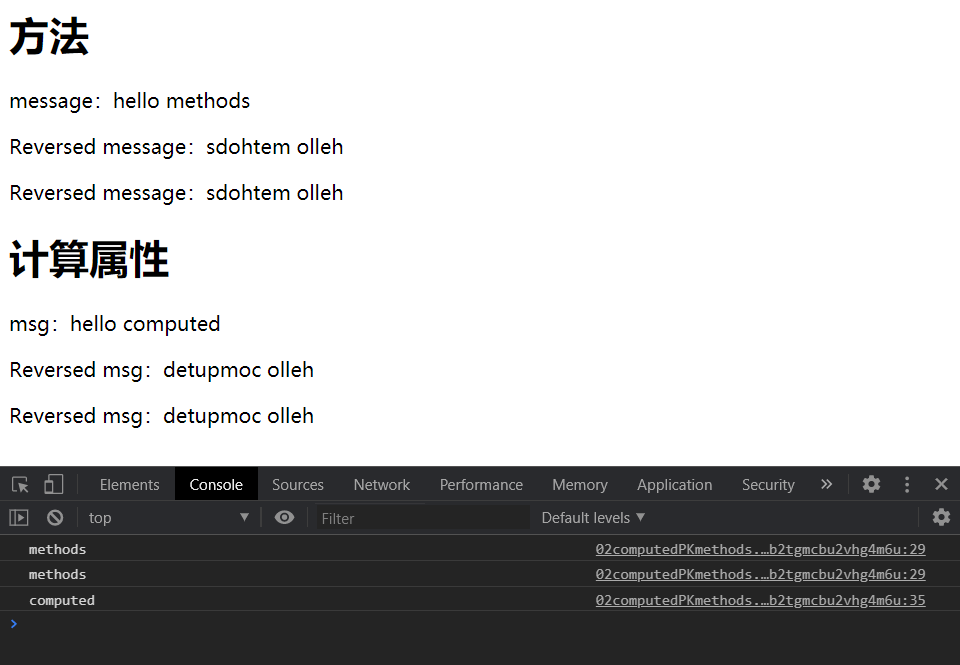Open DevTools settings gear in tab bar

(871, 485)
